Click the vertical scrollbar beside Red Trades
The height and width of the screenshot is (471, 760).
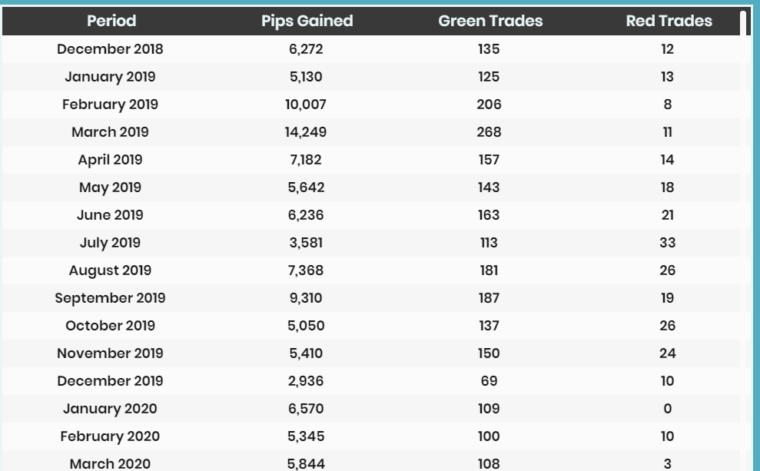(745, 23)
